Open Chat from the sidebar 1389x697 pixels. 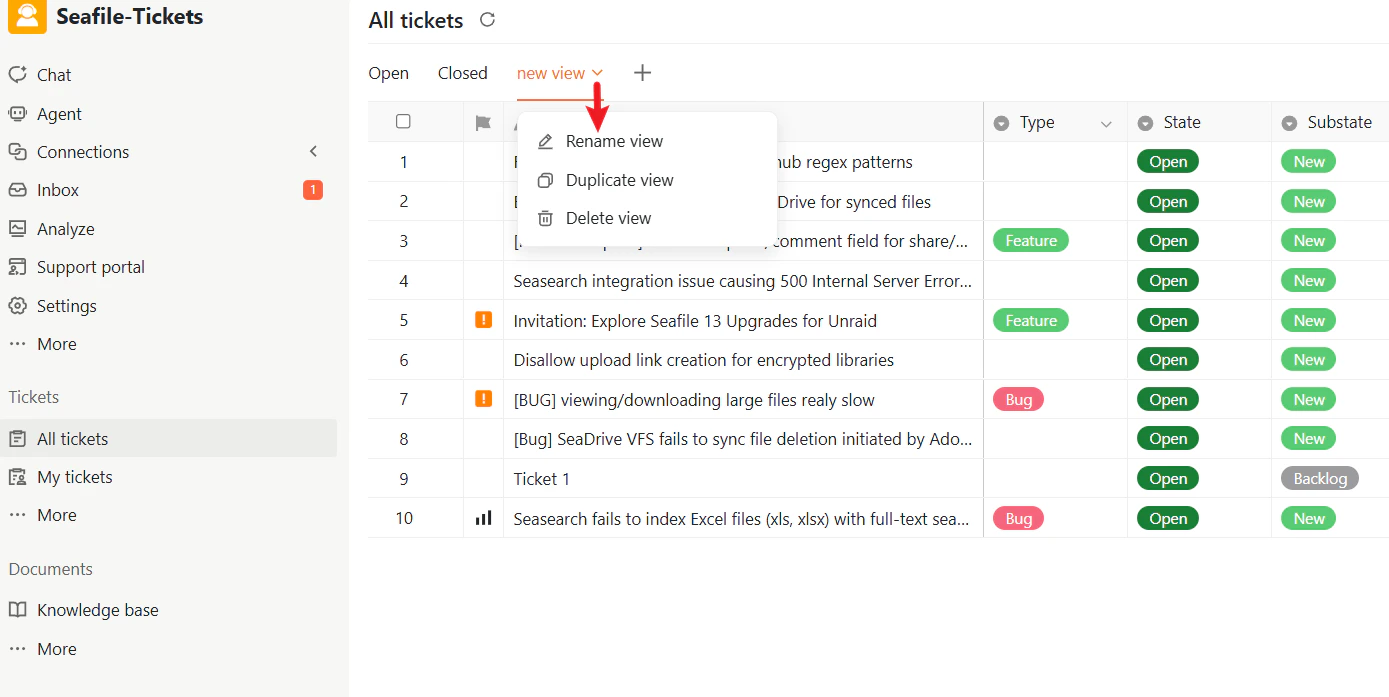pos(54,75)
